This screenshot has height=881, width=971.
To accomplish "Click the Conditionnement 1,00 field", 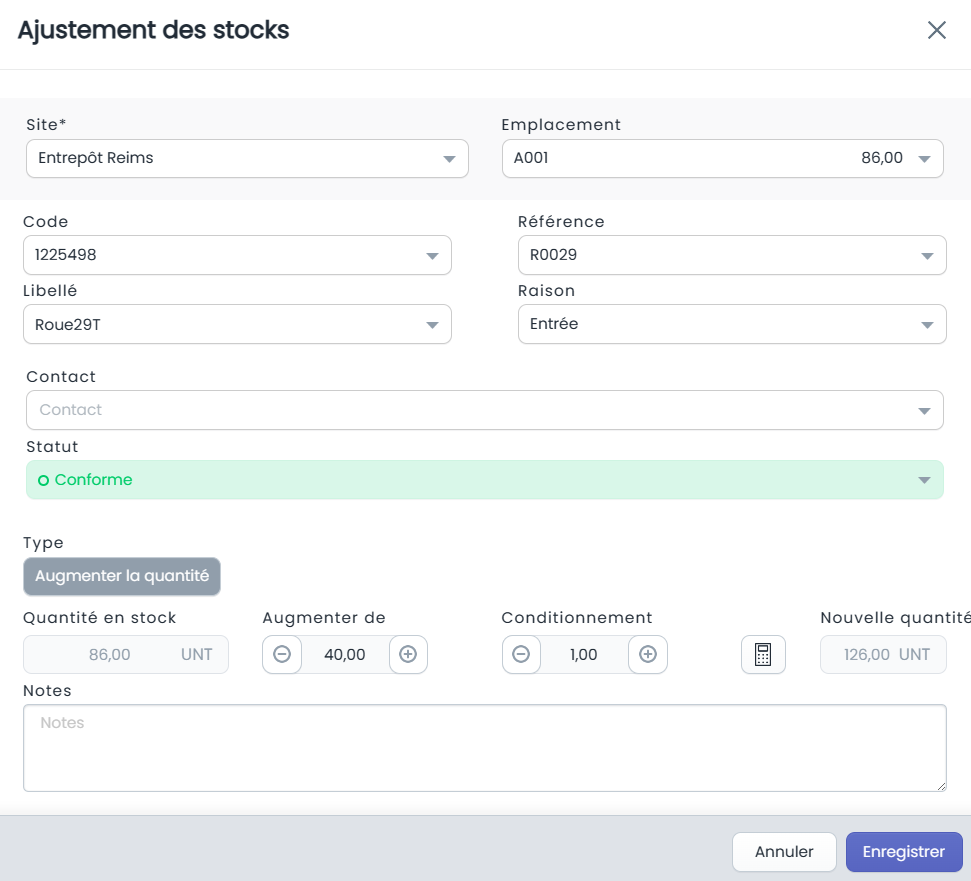I will pyautogui.click(x=584, y=654).
